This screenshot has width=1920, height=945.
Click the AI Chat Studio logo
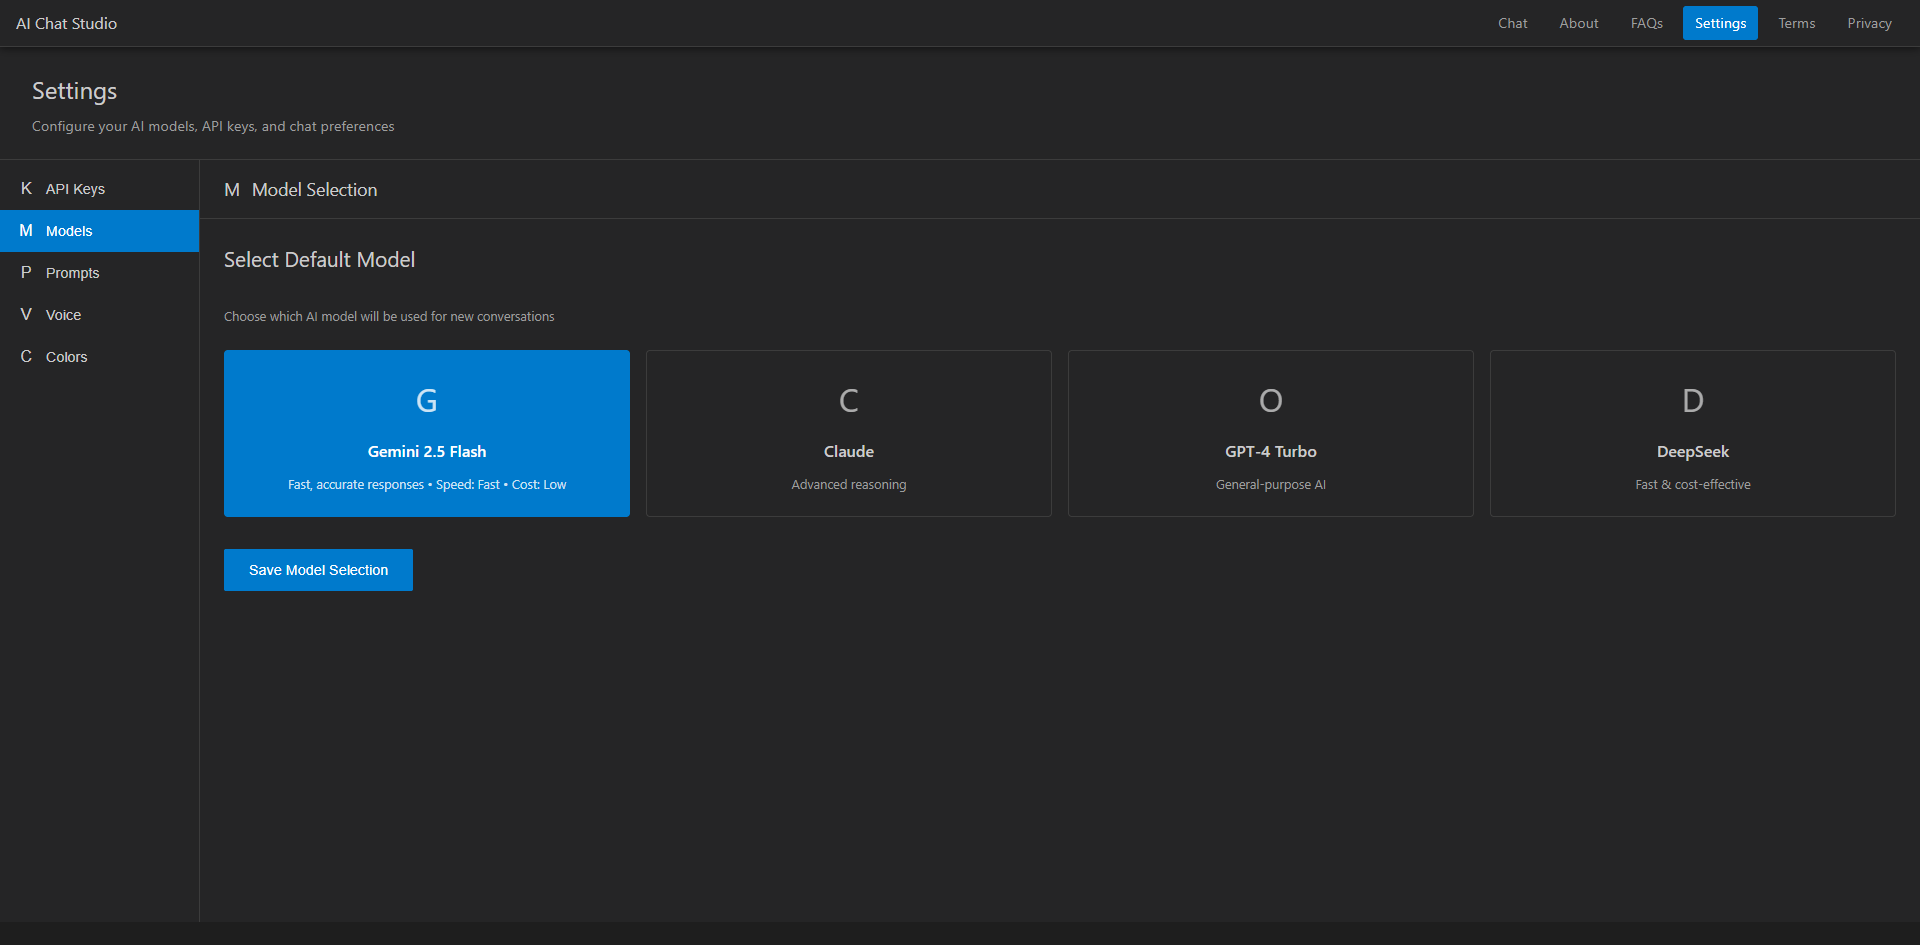(66, 22)
